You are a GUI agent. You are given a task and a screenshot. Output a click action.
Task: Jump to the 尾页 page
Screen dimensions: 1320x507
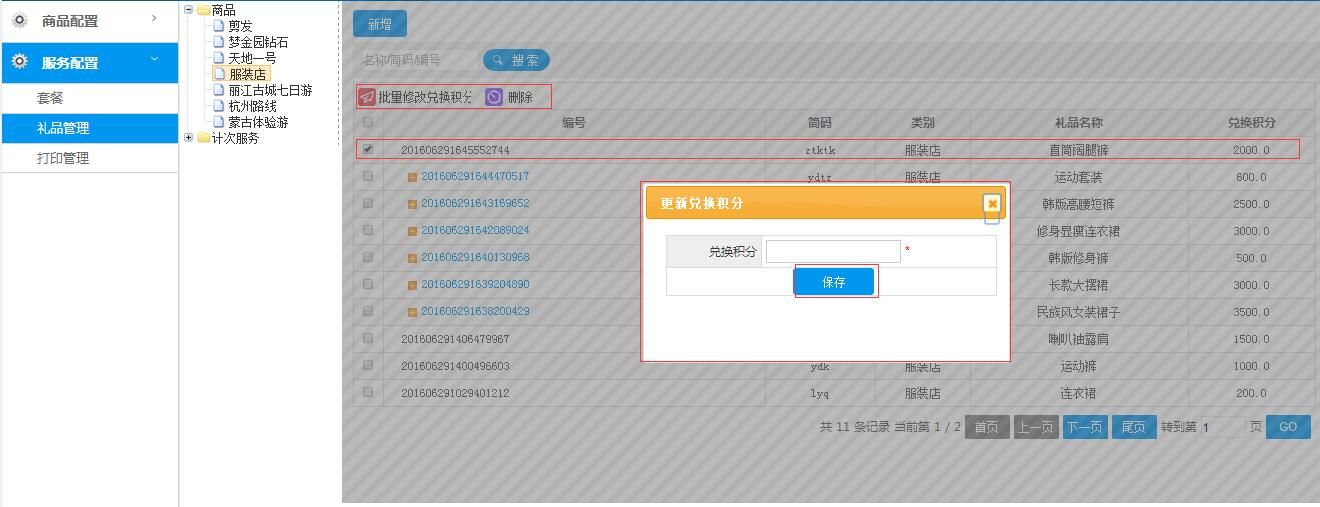point(1133,427)
